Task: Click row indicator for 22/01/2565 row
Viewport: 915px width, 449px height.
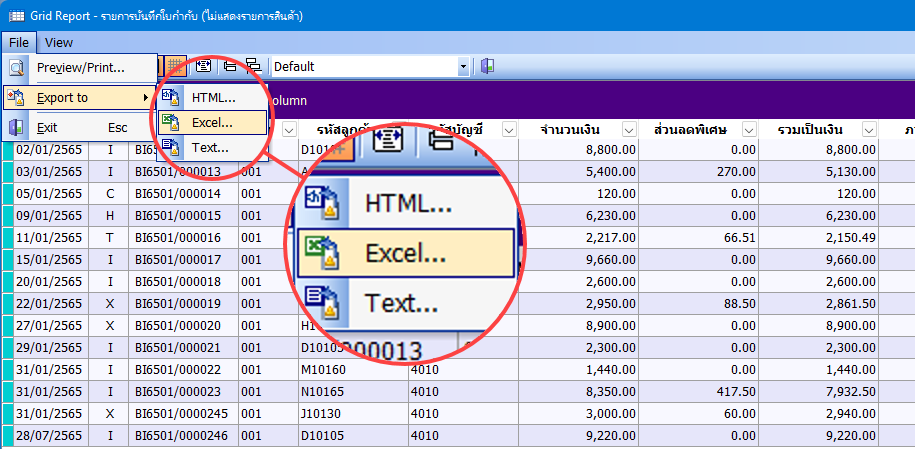Action: pyautogui.click(x=7, y=301)
